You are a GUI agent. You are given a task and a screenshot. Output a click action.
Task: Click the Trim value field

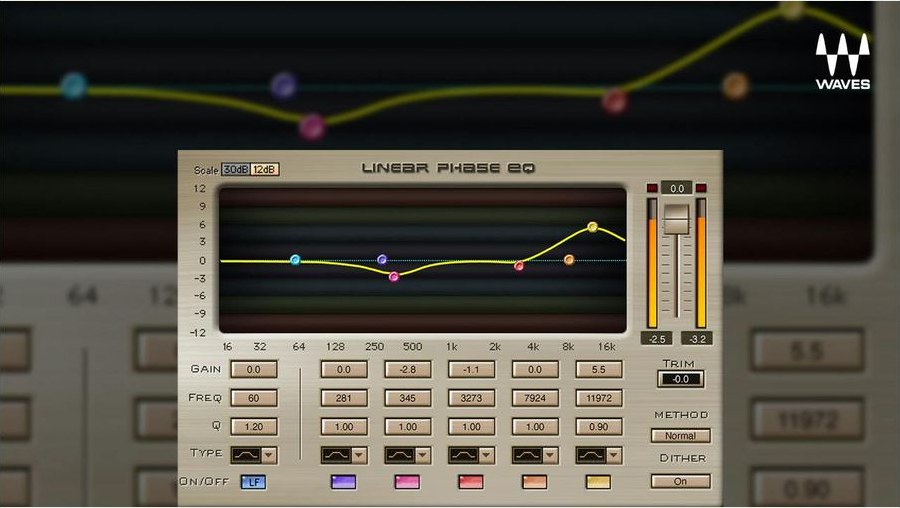click(680, 379)
